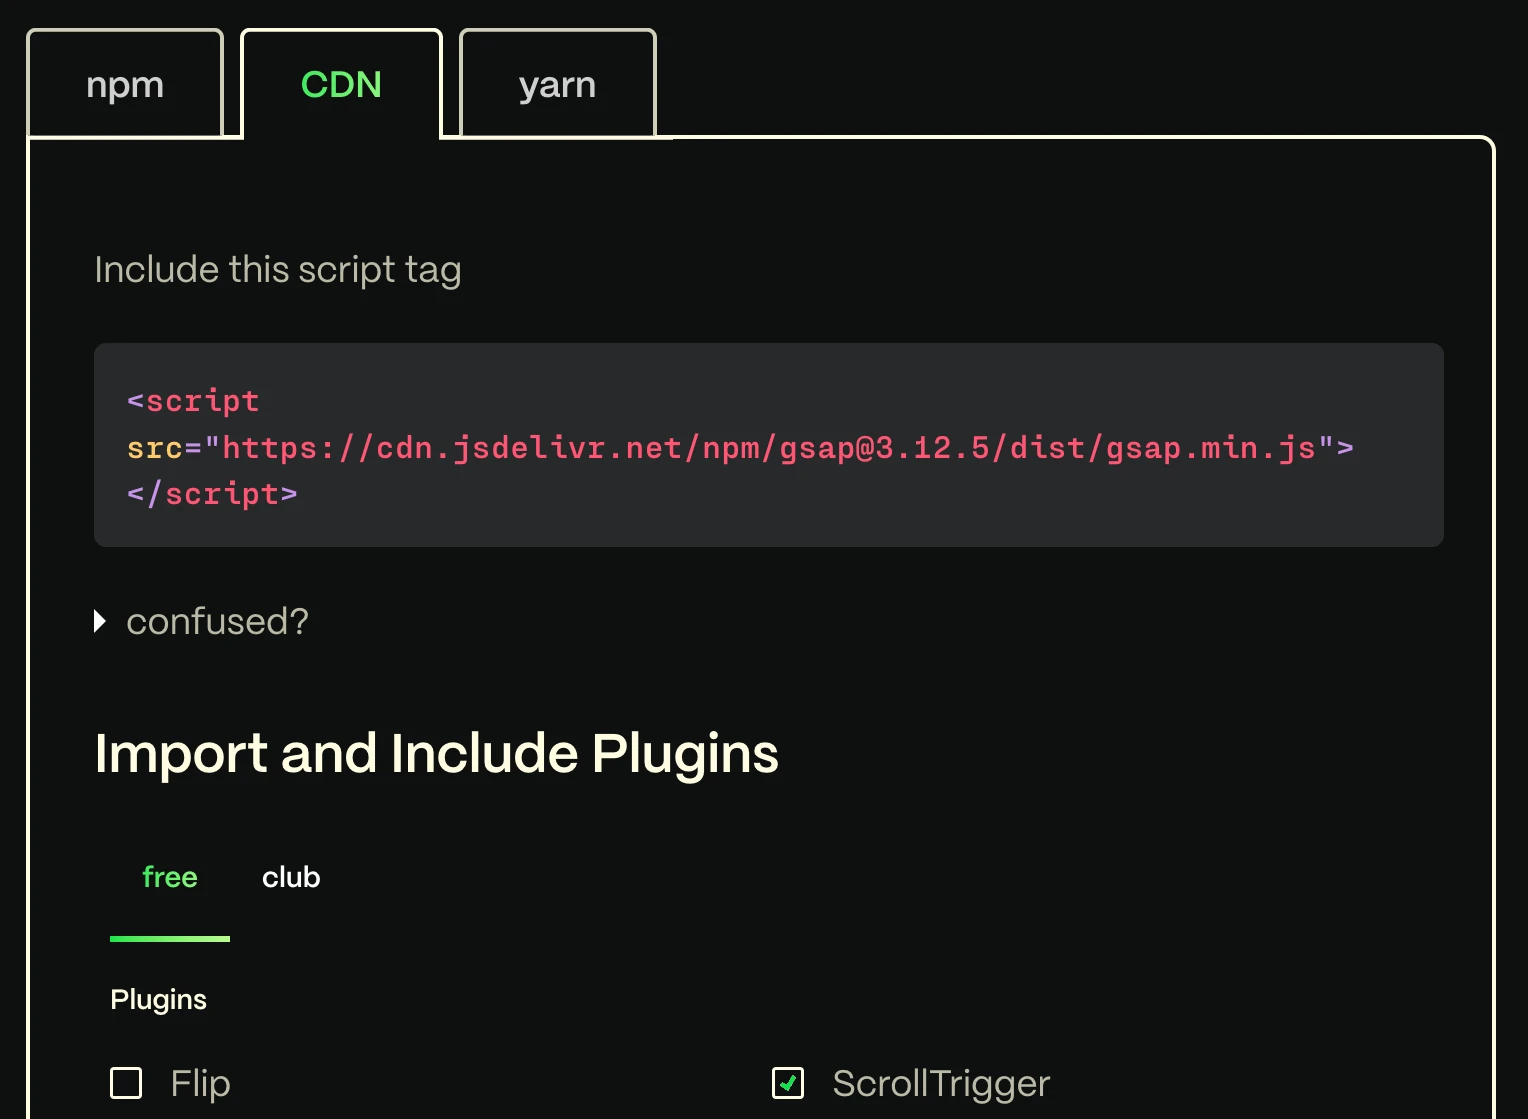This screenshot has height=1119, width=1528.
Task: Open the yarn tab
Action: (557, 84)
